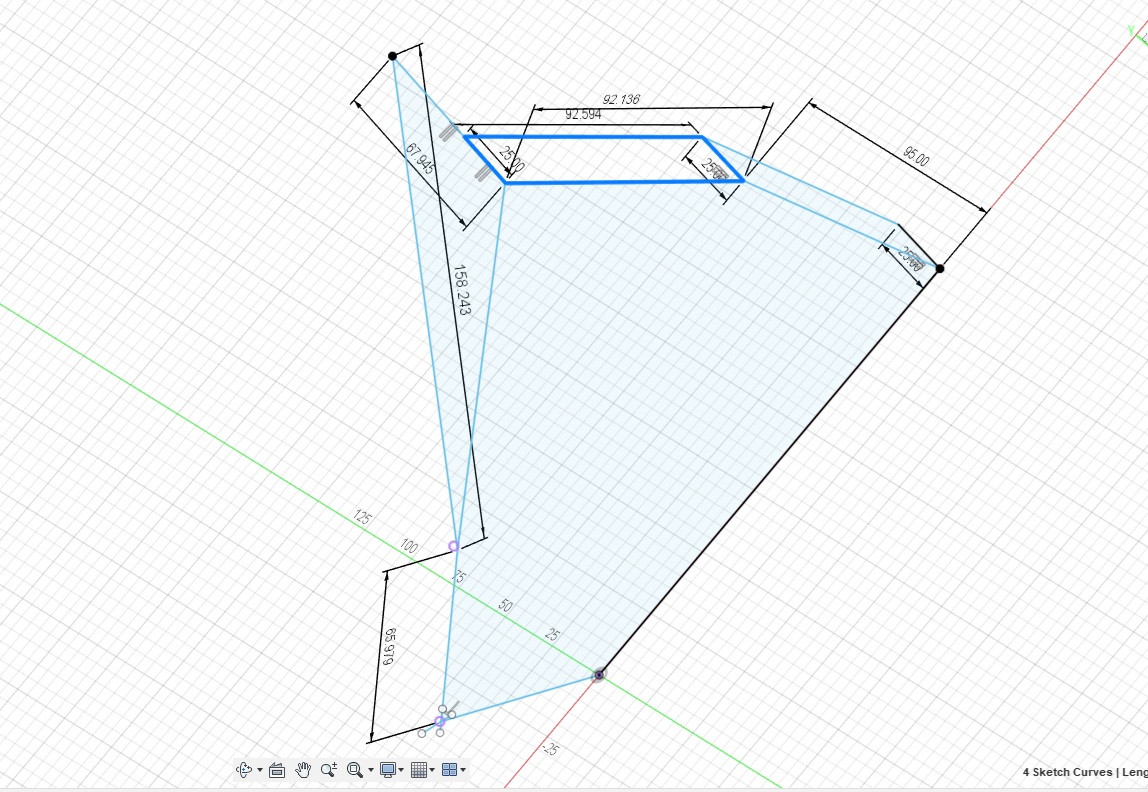The width and height of the screenshot is (1148, 792).
Task: Select the 158.243 dimension value
Action: (x=462, y=290)
